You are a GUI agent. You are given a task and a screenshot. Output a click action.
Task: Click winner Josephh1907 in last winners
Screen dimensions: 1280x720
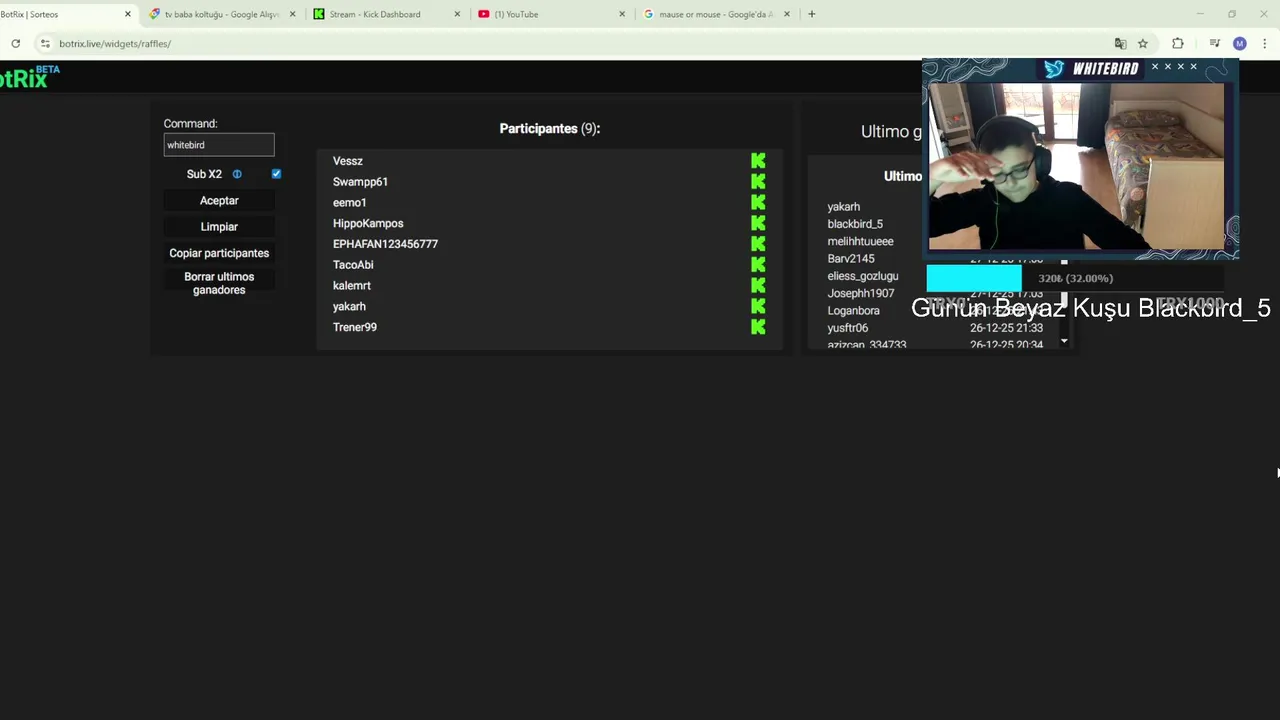pyautogui.click(x=861, y=293)
